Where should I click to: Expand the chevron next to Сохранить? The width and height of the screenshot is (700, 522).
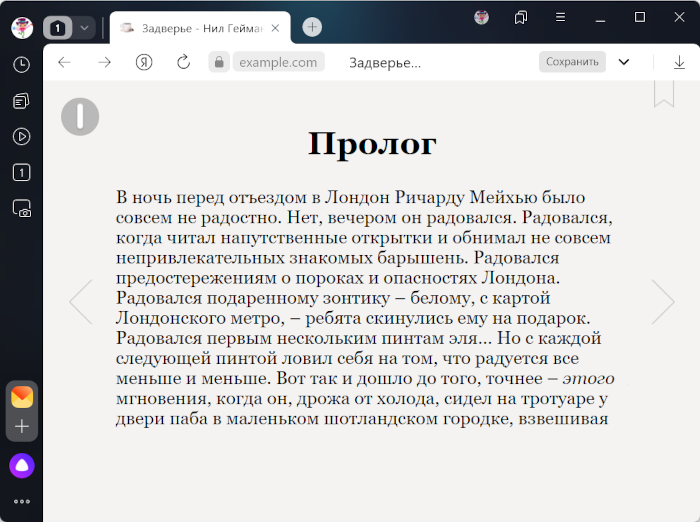tap(624, 62)
